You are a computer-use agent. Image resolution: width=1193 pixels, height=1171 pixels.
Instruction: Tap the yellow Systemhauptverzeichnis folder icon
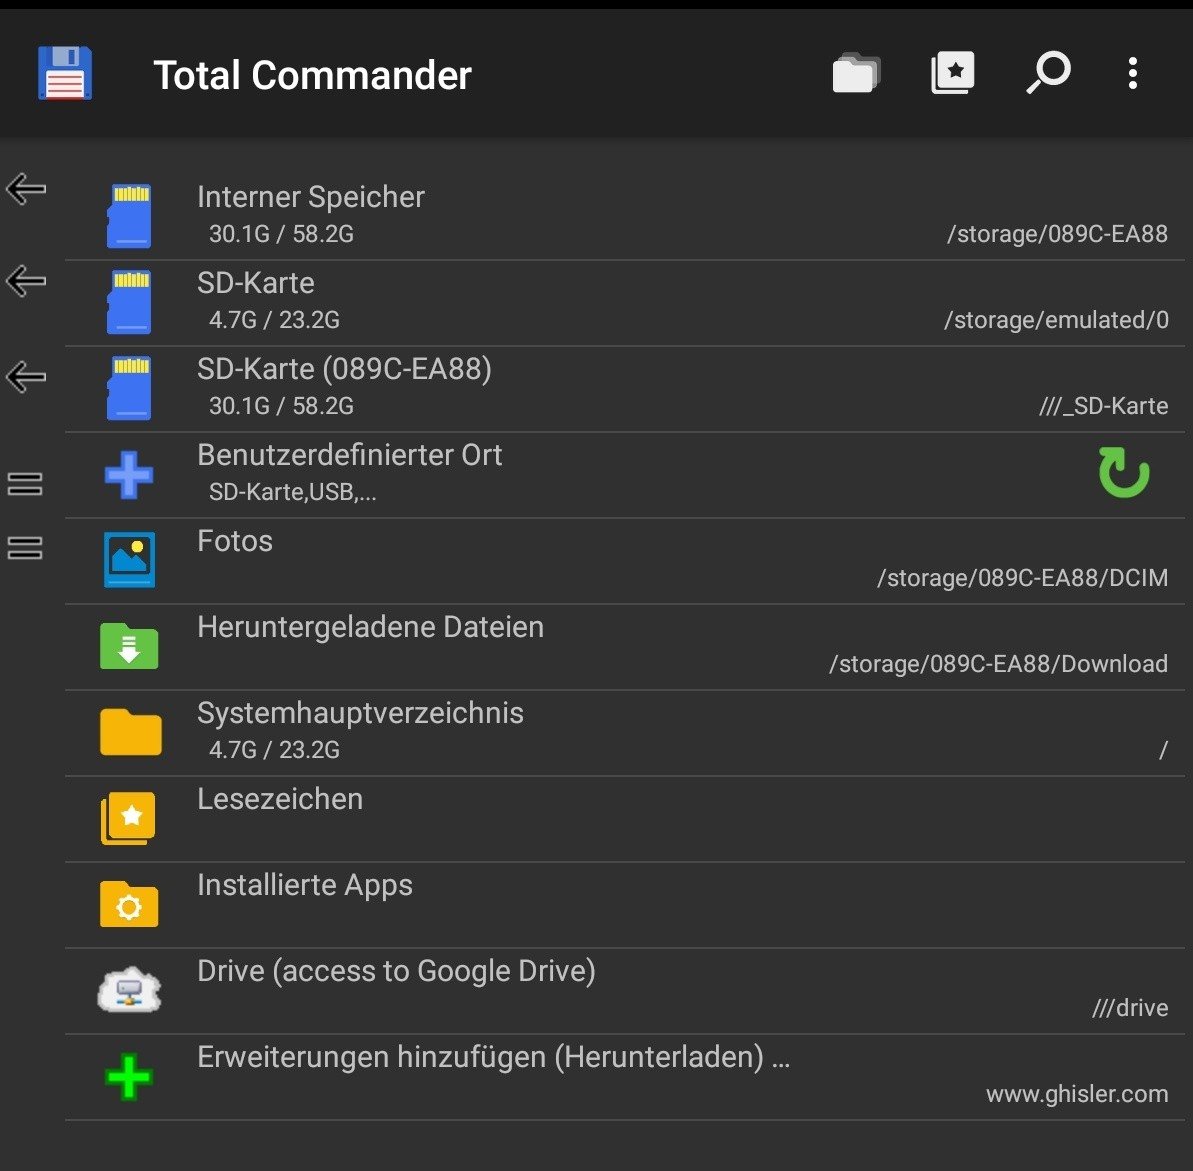(x=130, y=731)
